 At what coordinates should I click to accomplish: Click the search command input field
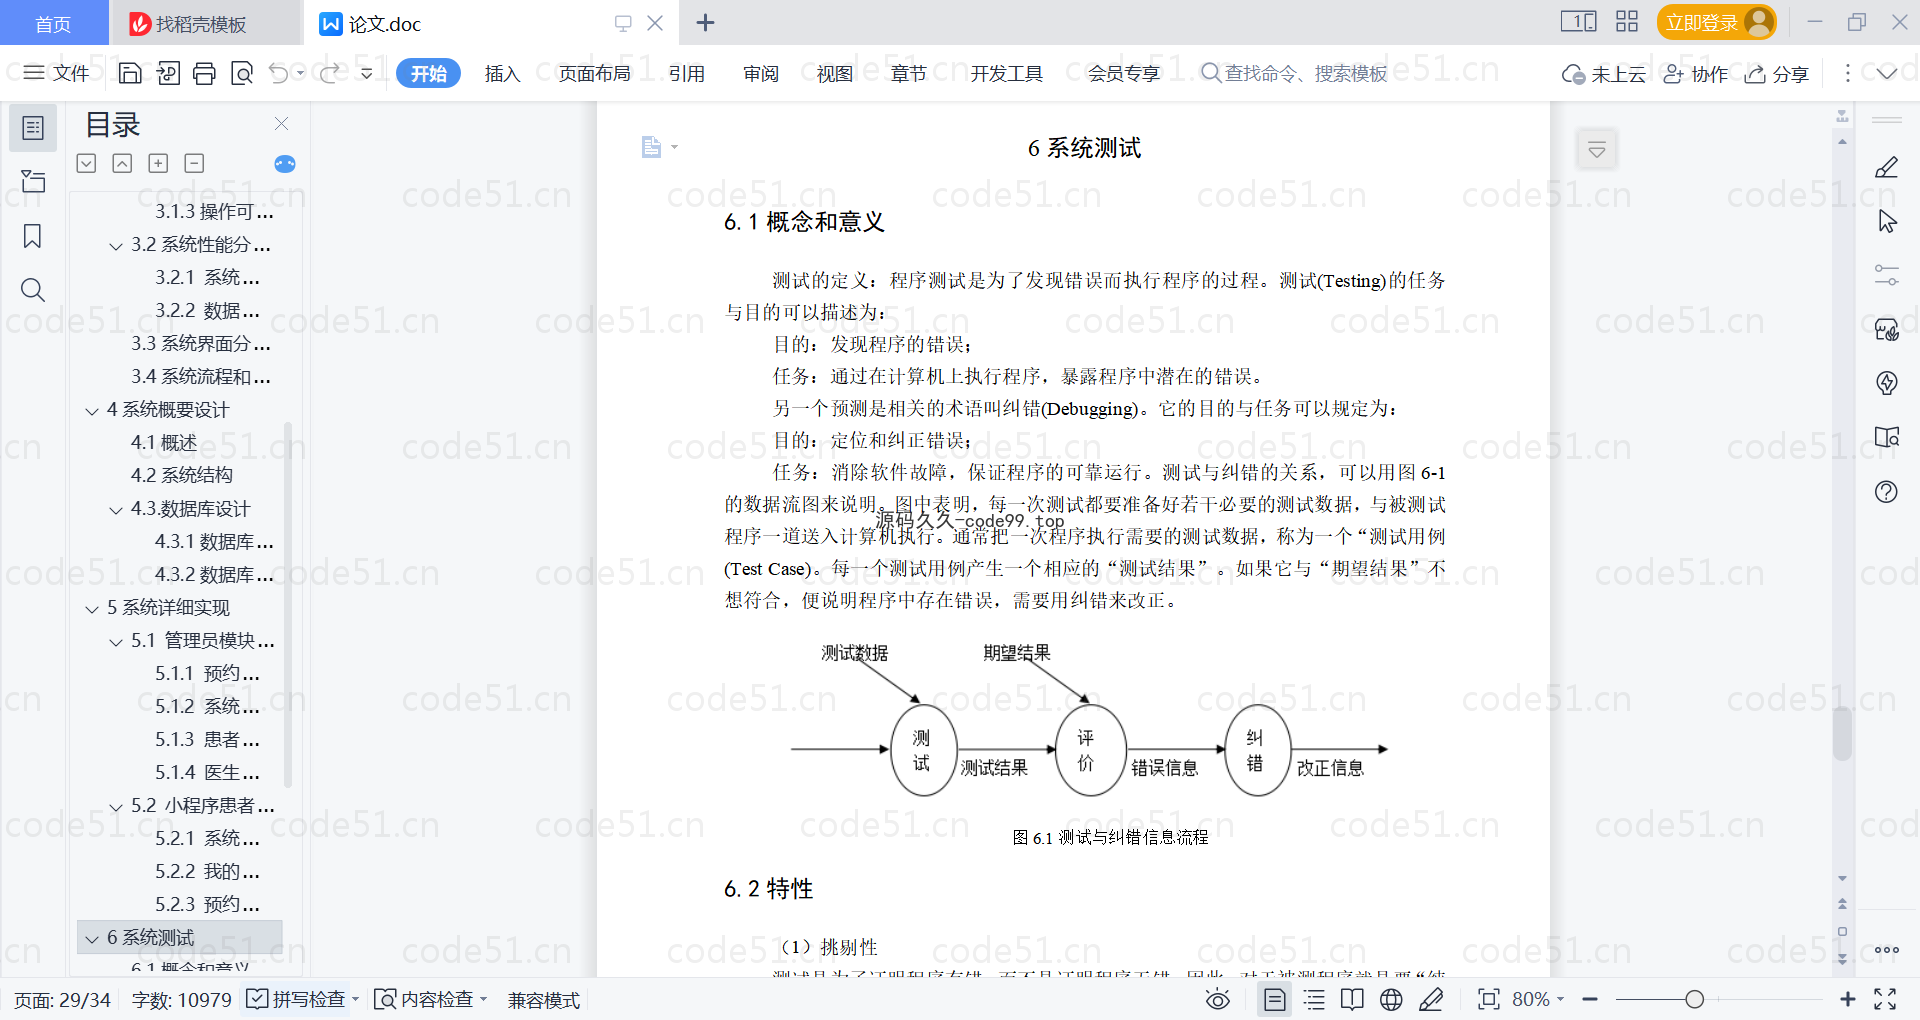click(x=1295, y=73)
